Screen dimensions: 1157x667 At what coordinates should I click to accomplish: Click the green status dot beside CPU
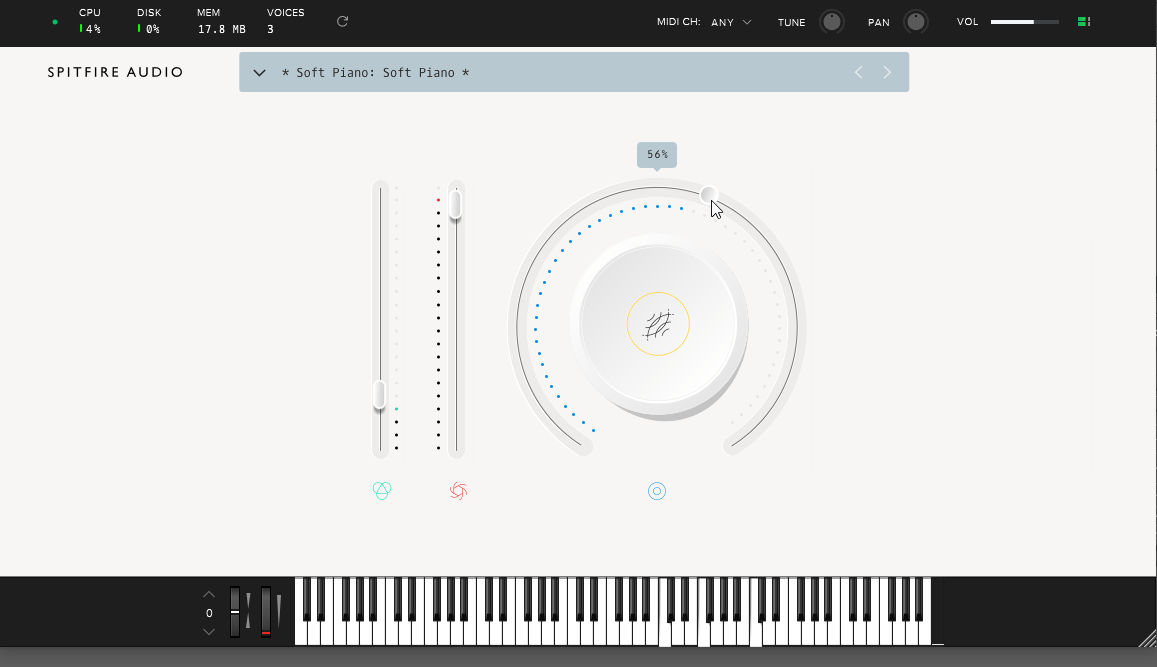click(x=55, y=20)
